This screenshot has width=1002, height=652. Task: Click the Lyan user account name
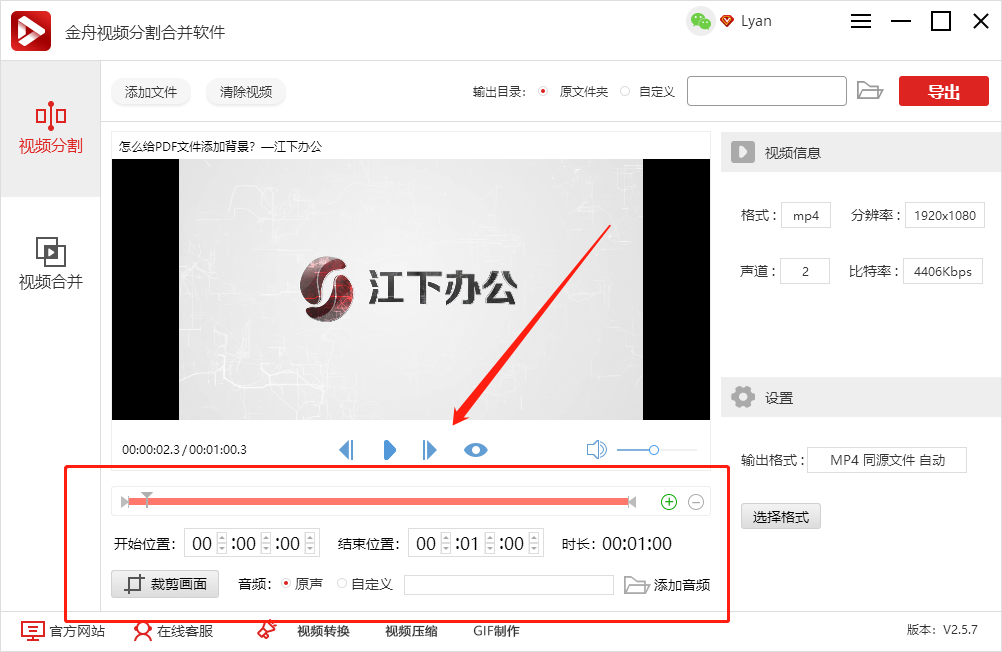point(756,21)
